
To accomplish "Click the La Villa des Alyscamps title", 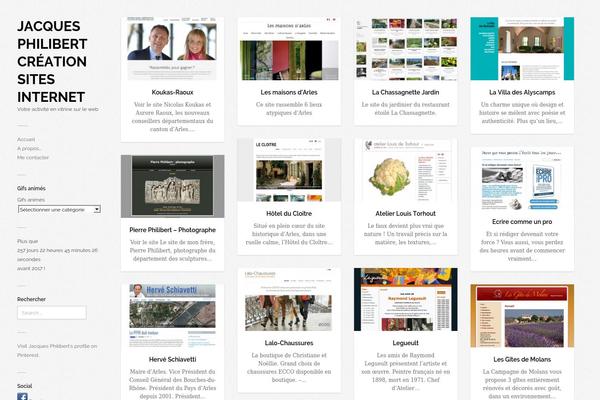I will pos(522,92).
